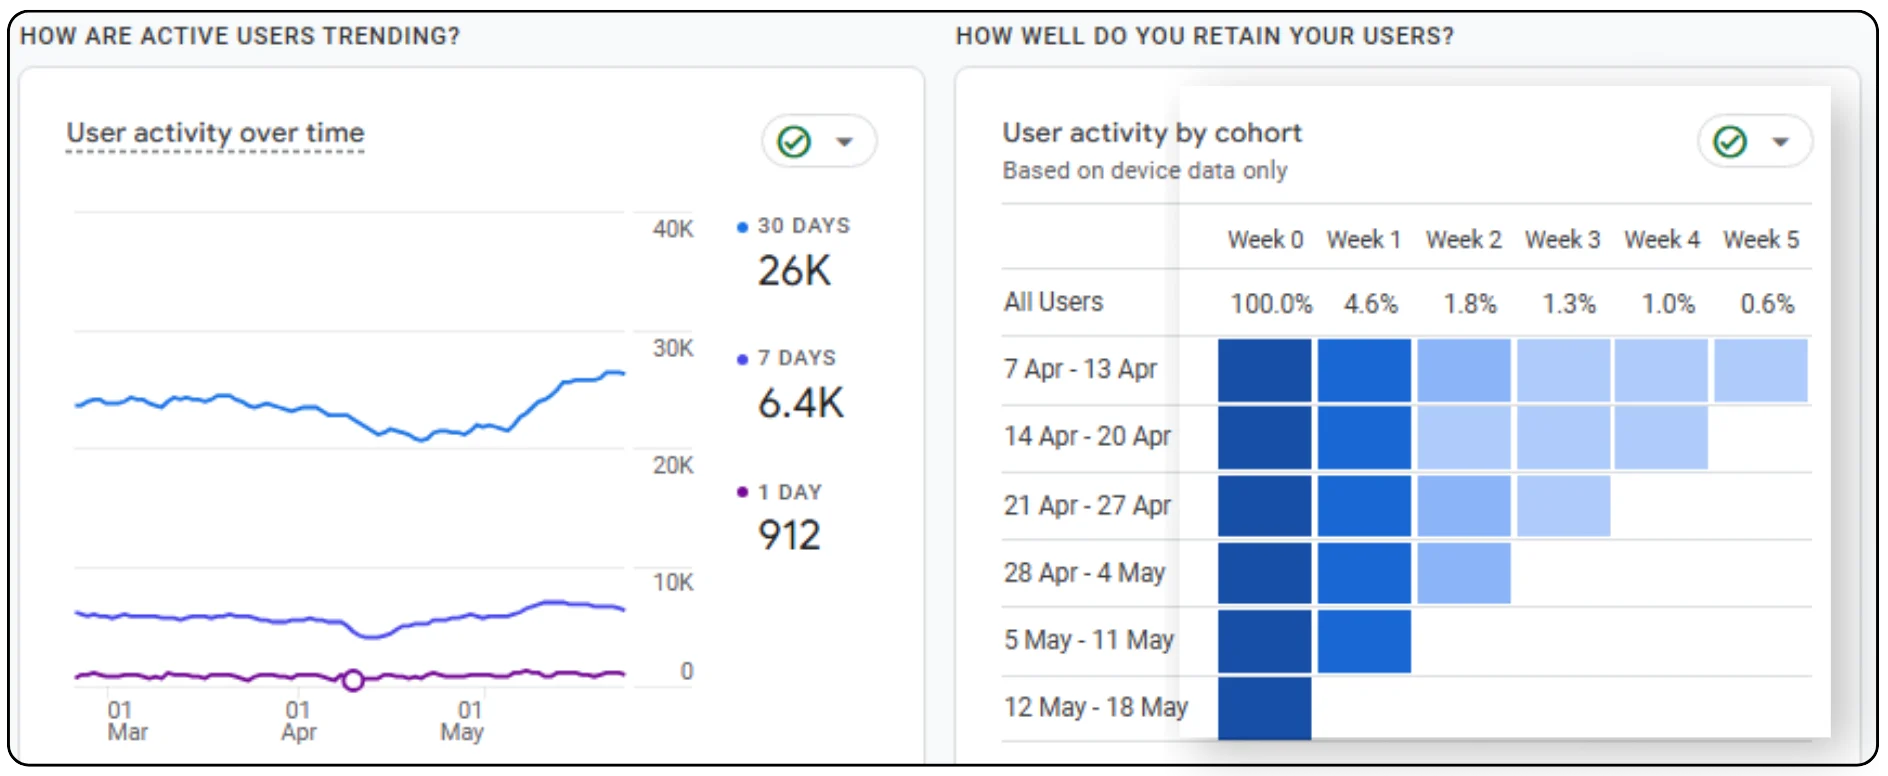The width and height of the screenshot is (1888, 776).
Task: Expand dropdown arrow on User activity by cohort card
Action: click(x=1780, y=142)
